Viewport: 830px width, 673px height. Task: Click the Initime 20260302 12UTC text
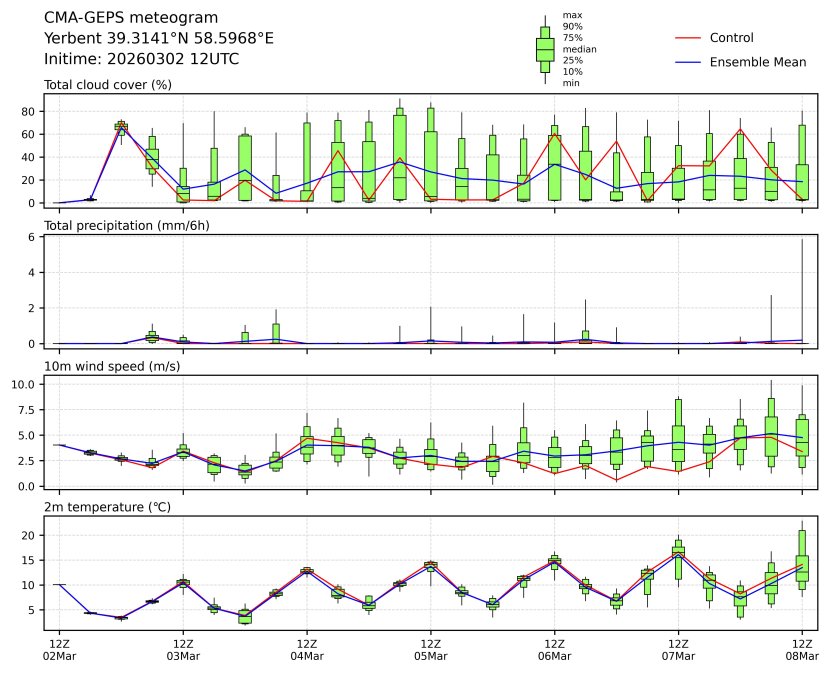point(141,59)
